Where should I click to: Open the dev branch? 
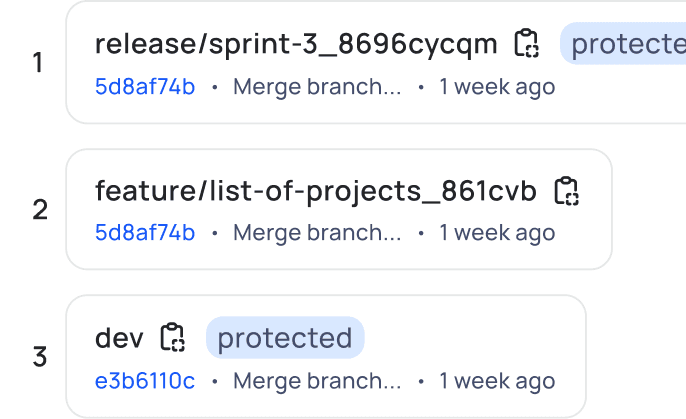click(x=119, y=338)
